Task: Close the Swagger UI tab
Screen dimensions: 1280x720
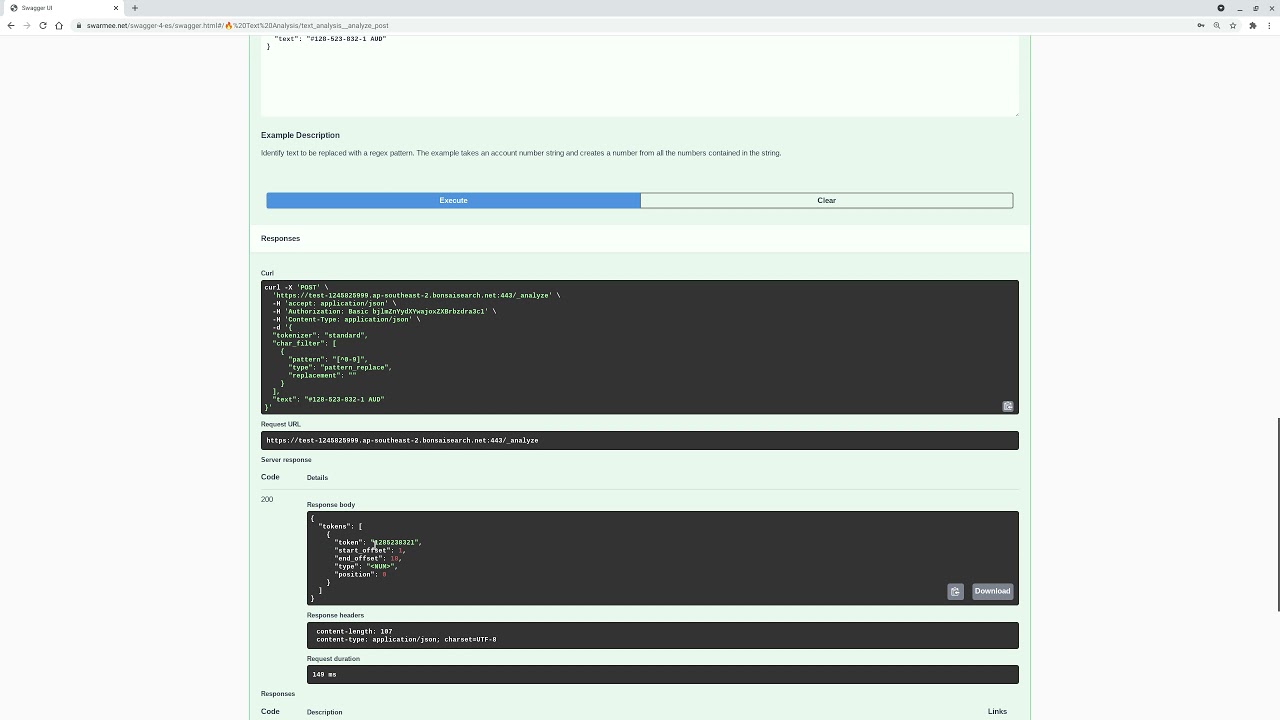Action: [115, 8]
